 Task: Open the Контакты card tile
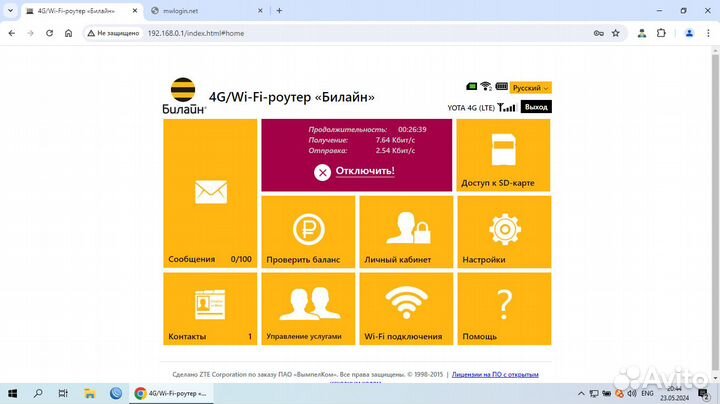pos(210,309)
